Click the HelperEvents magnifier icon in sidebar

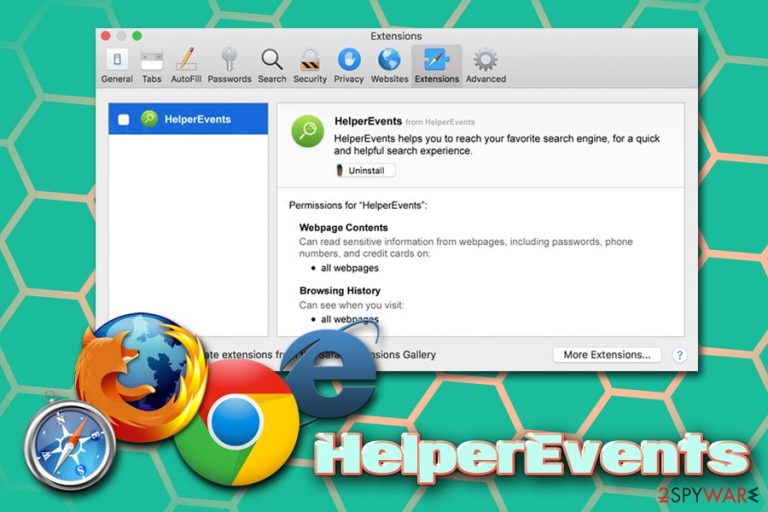point(149,119)
